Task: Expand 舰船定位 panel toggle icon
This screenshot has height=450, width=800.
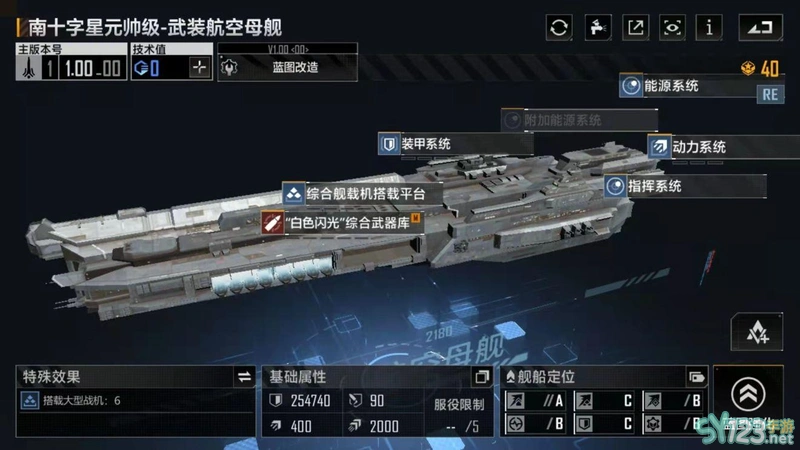Action: 696,377
